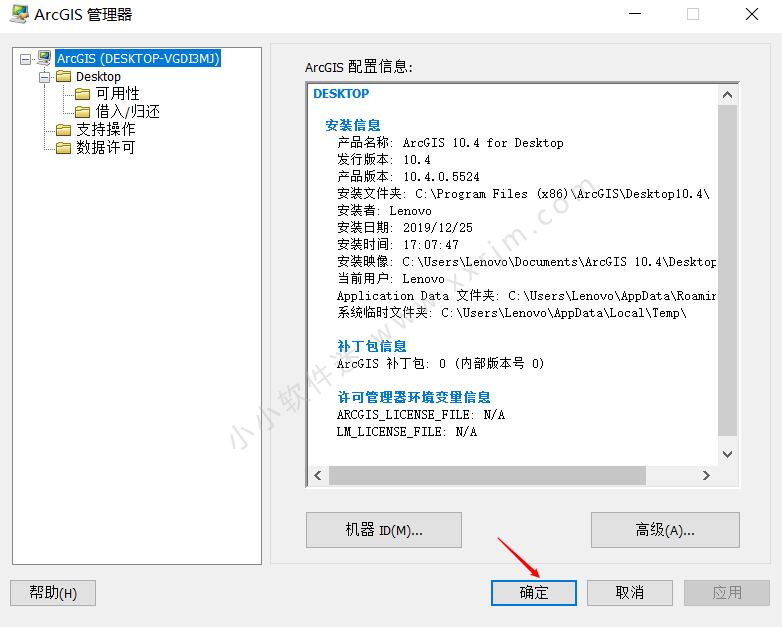Click the ArcGIS 配置信息 label
The image size is (782, 627).
[359, 67]
